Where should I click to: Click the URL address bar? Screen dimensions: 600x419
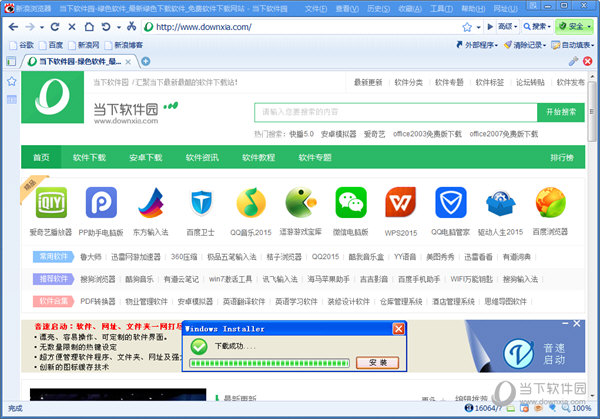(x=302, y=27)
